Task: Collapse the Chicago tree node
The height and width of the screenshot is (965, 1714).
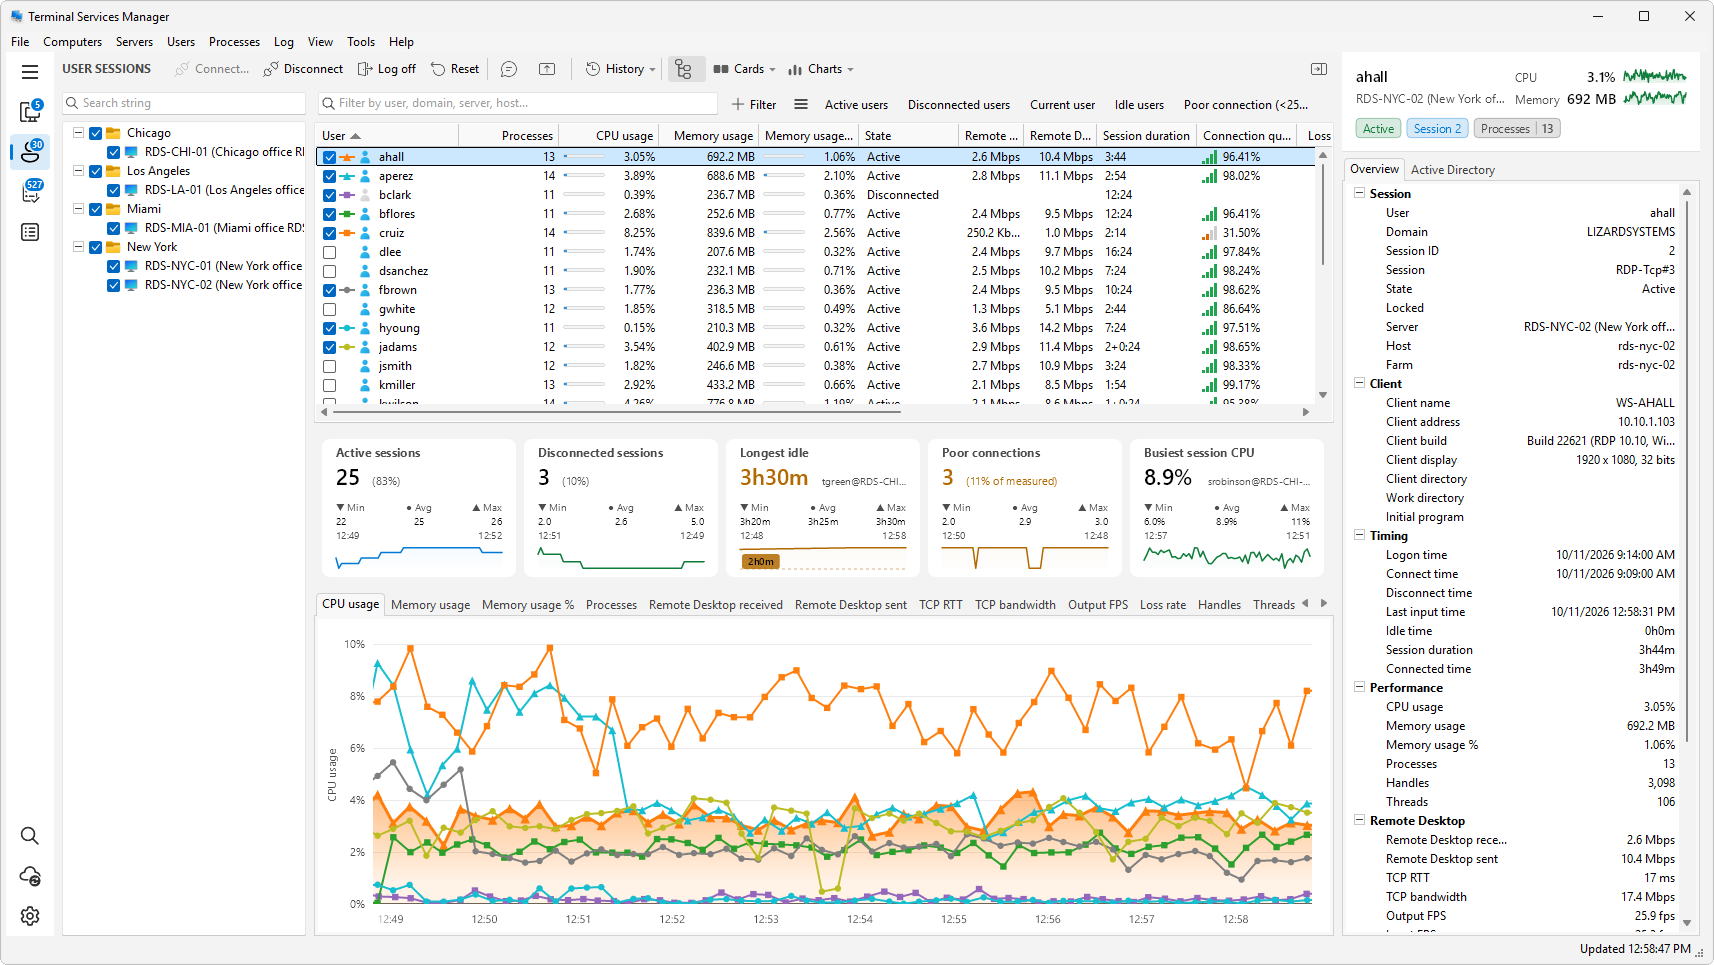Action: pyautogui.click(x=78, y=133)
